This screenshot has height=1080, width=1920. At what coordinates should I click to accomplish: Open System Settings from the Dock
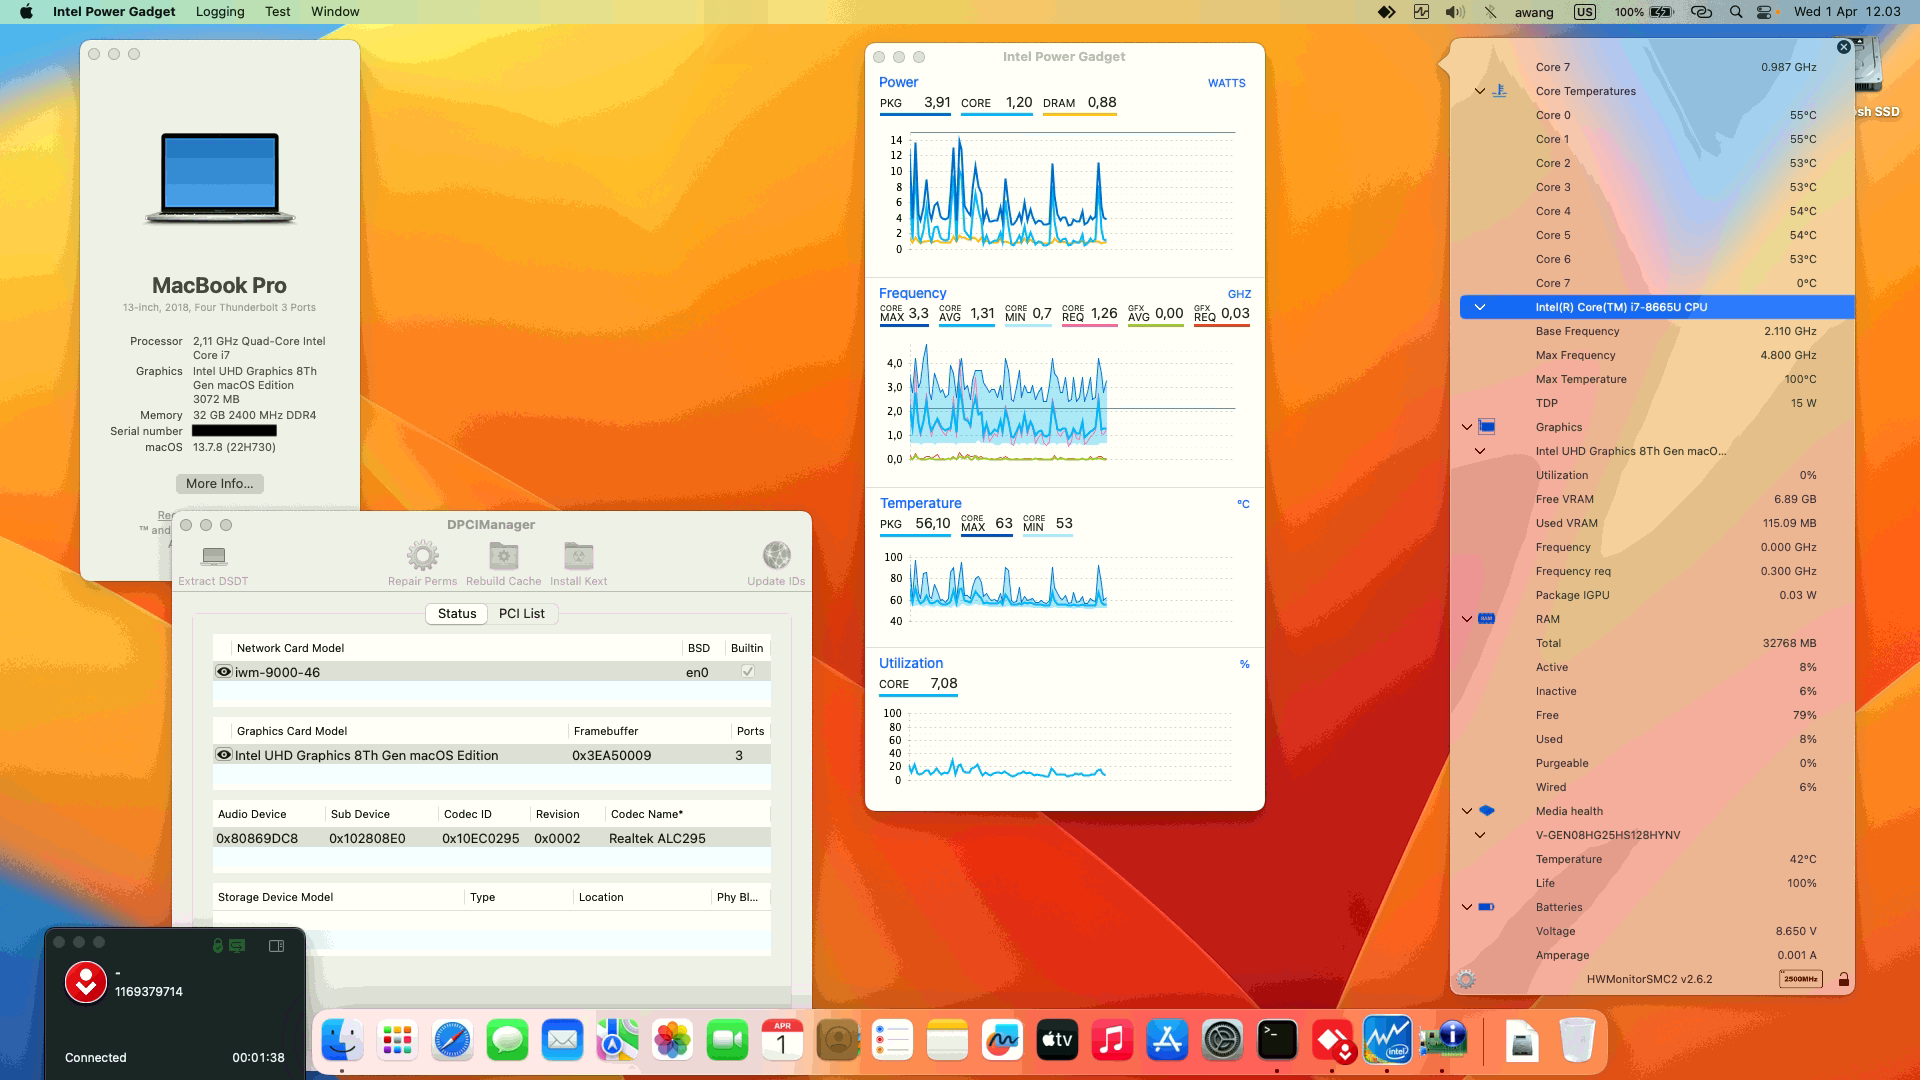[1222, 1041]
